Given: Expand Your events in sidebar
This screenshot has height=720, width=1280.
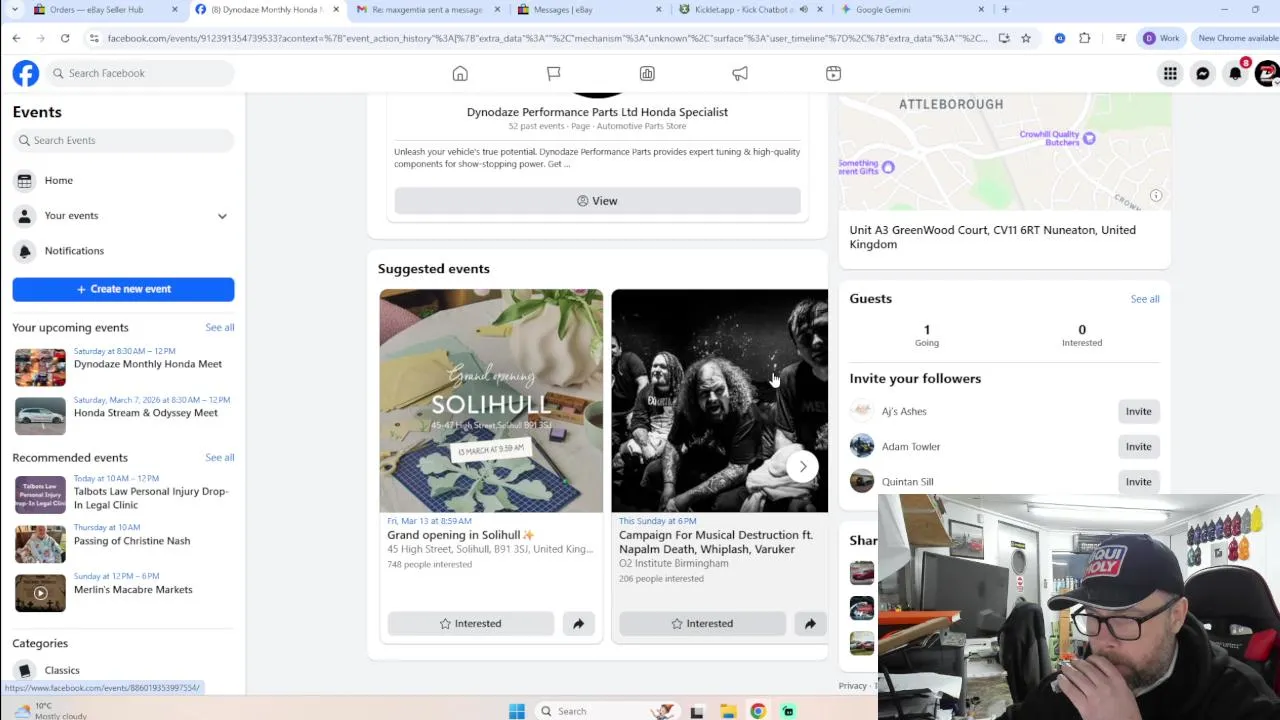Looking at the screenshot, I should tap(222, 216).
